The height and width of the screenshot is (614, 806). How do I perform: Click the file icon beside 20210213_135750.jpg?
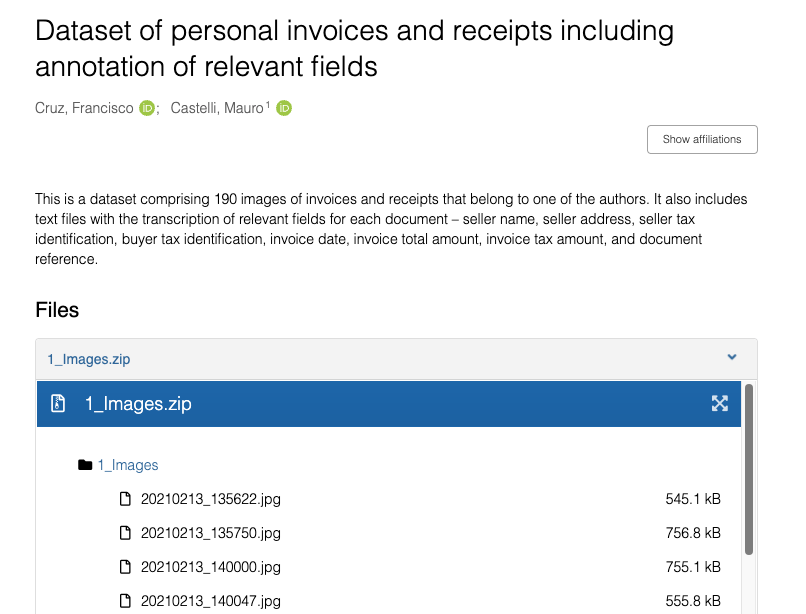tap(125, 533)
